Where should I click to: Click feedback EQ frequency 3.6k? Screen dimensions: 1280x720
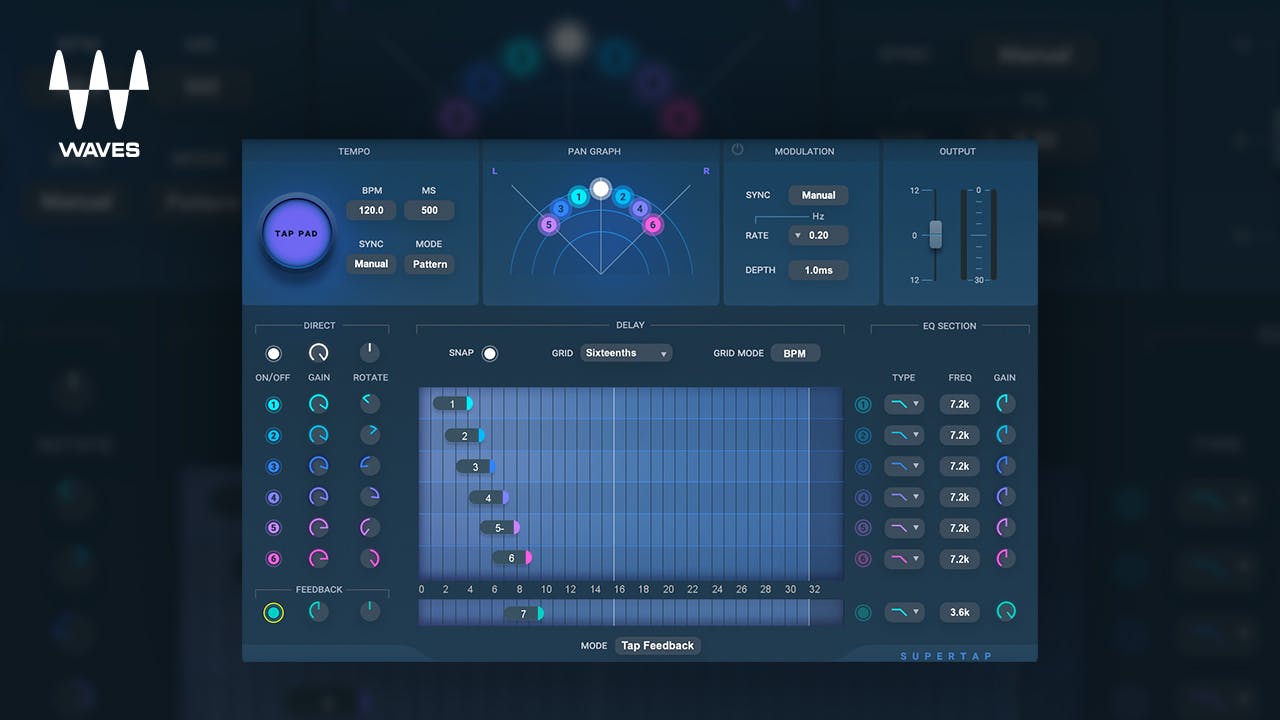pos(959,612)
